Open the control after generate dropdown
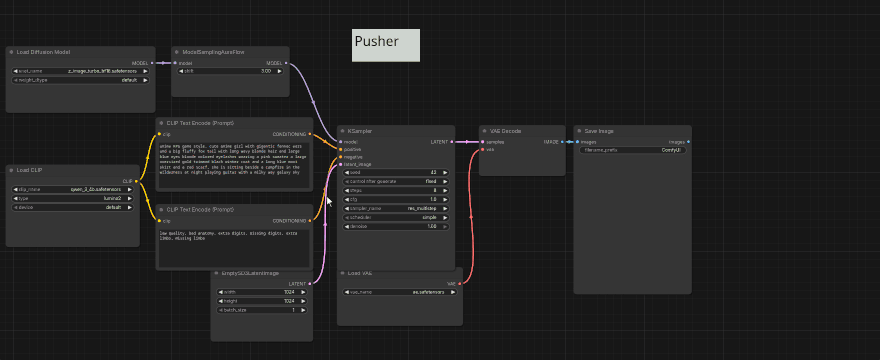Screen dimensions: 880x360 (396, 181)
